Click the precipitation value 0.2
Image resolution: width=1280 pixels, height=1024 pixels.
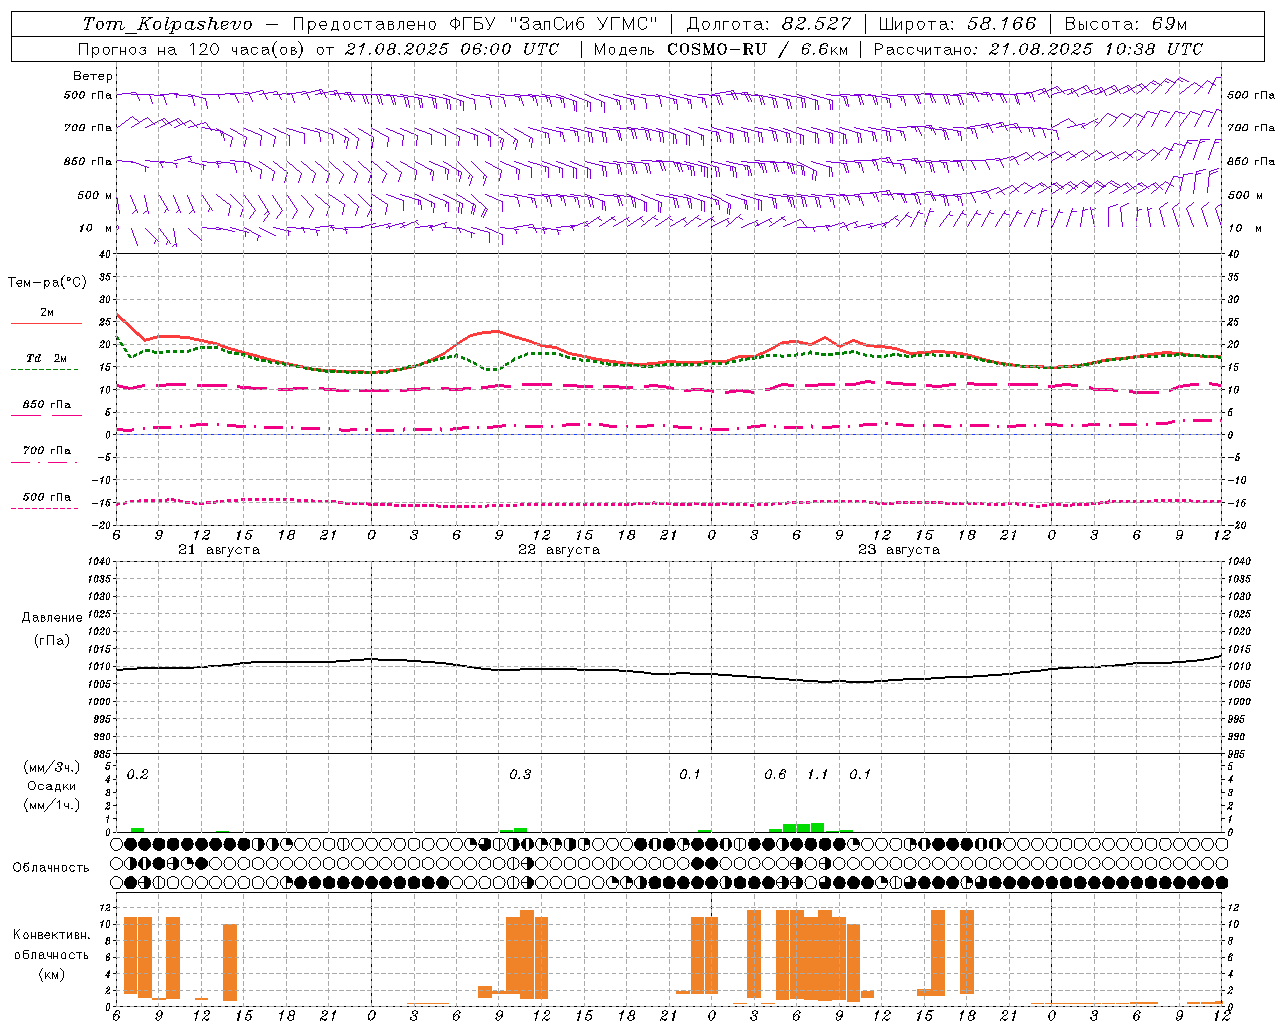[138, 774]
